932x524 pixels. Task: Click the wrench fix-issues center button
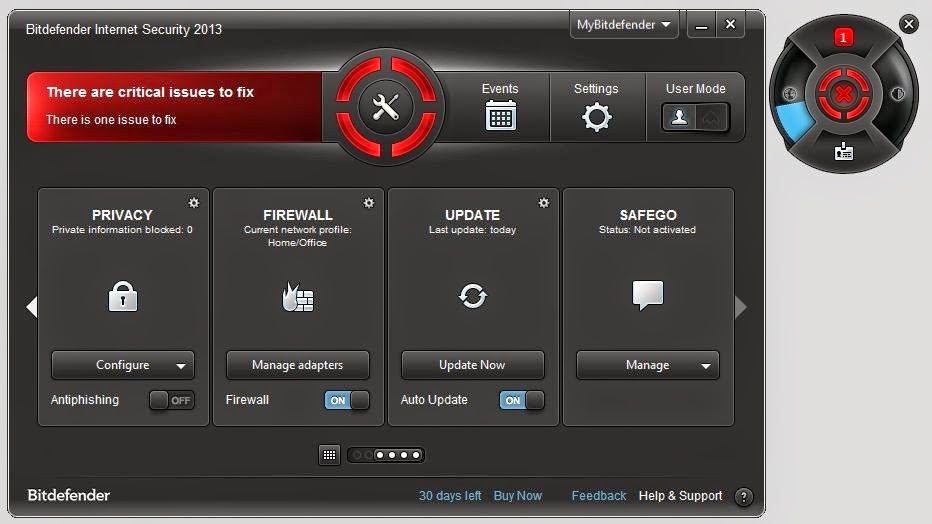(x=386, y=107)
